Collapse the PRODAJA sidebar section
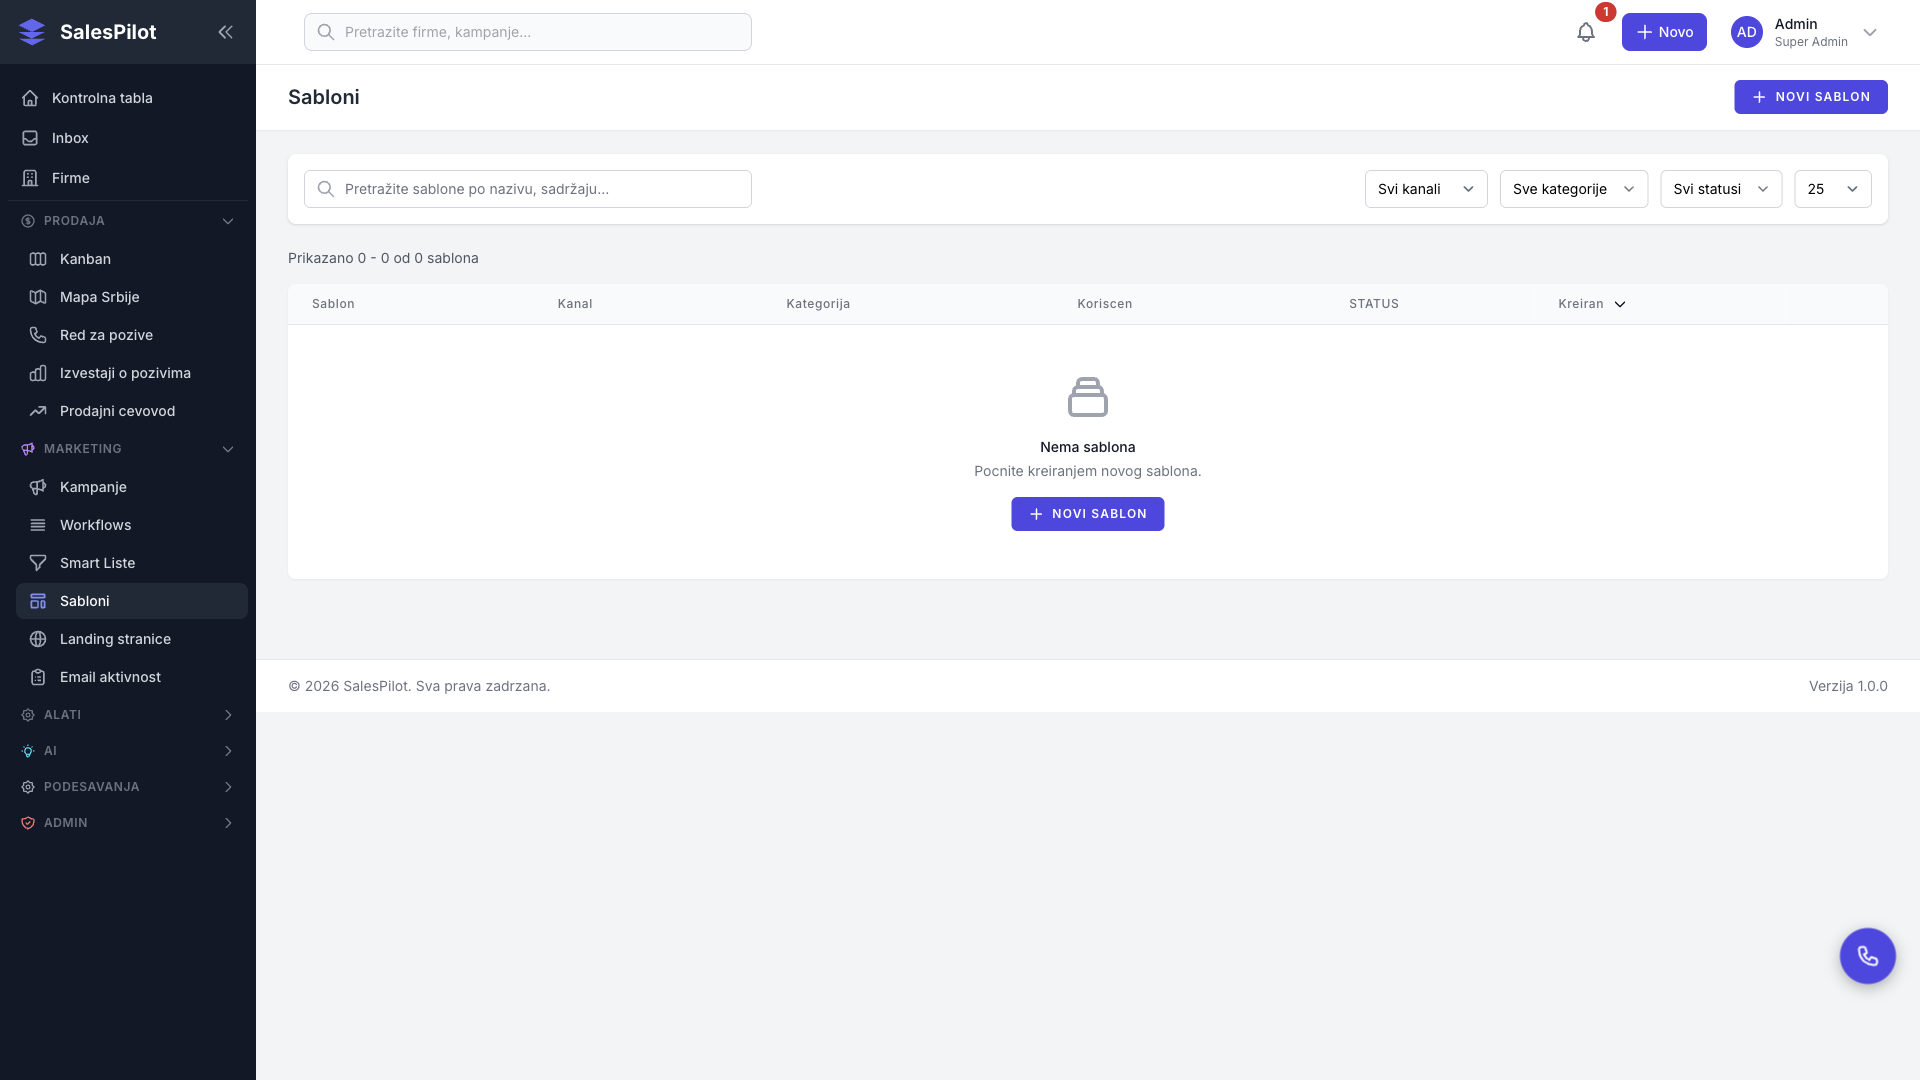The width and height of the screenshot is (1920, 1080). [227, 221]
